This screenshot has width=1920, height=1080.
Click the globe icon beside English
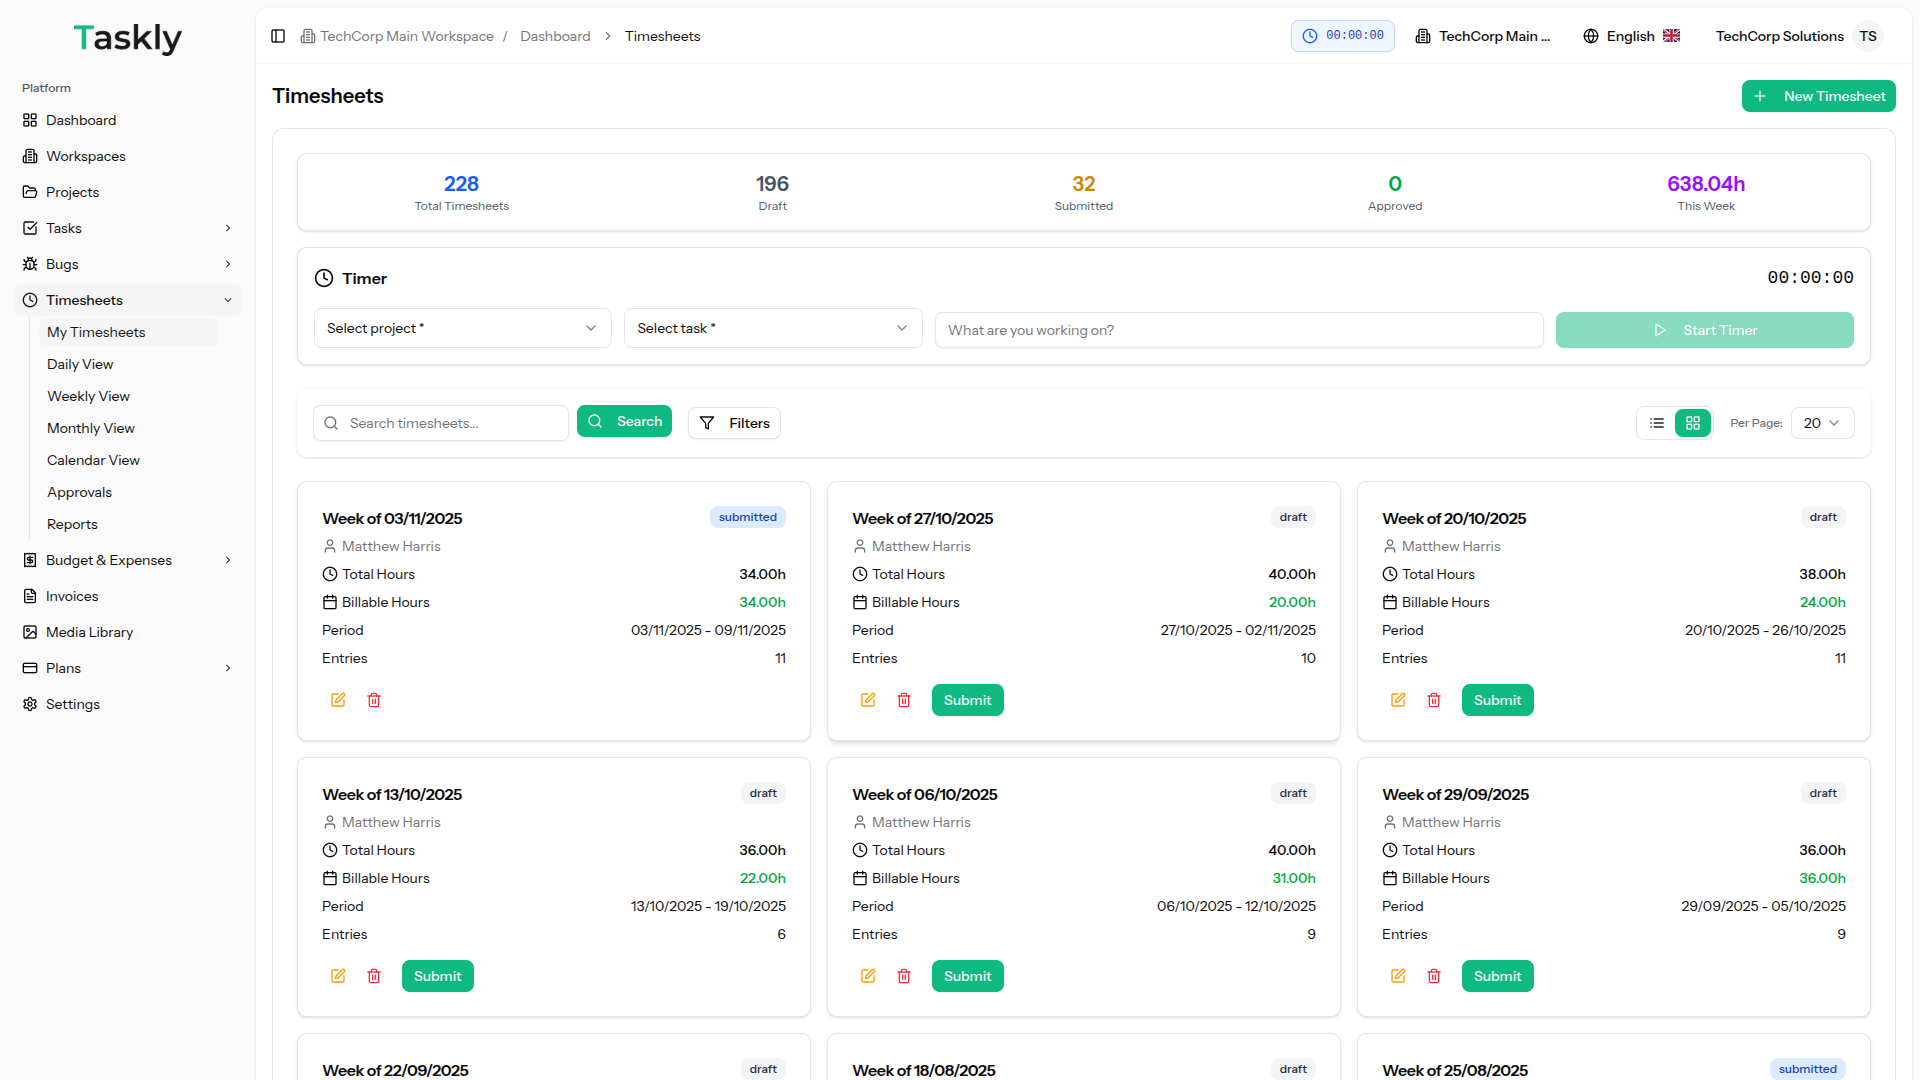[x=1590, y=36]
